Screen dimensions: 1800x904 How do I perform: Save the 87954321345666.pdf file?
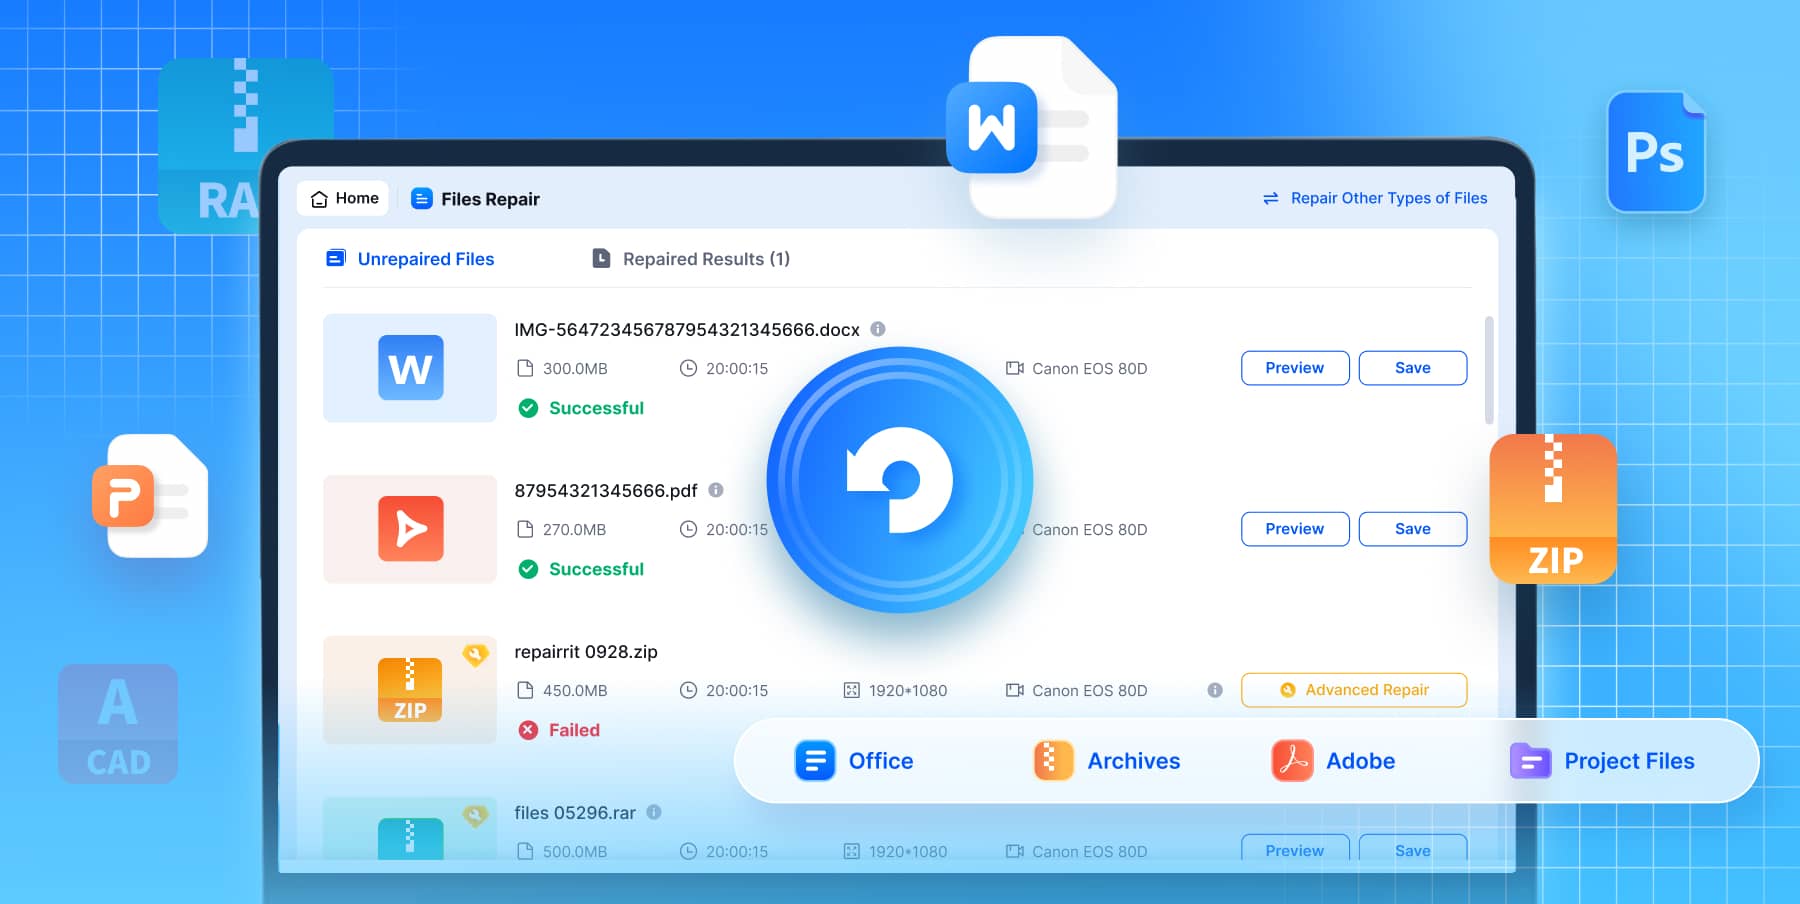(x=1413, y=529)
